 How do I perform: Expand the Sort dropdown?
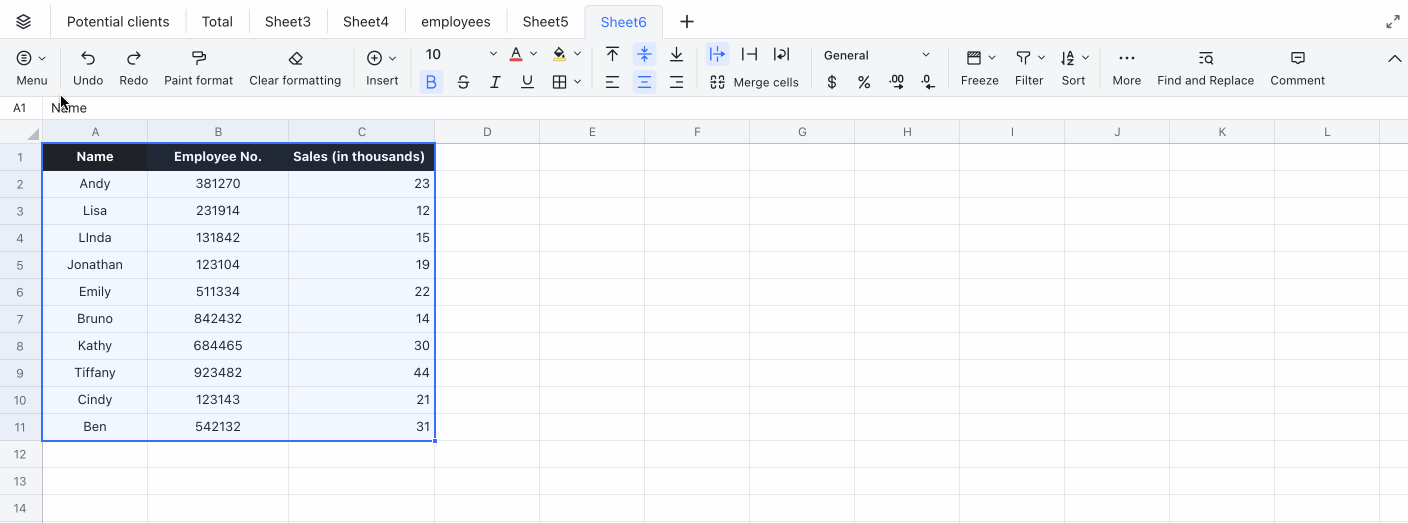(1086, 58)
